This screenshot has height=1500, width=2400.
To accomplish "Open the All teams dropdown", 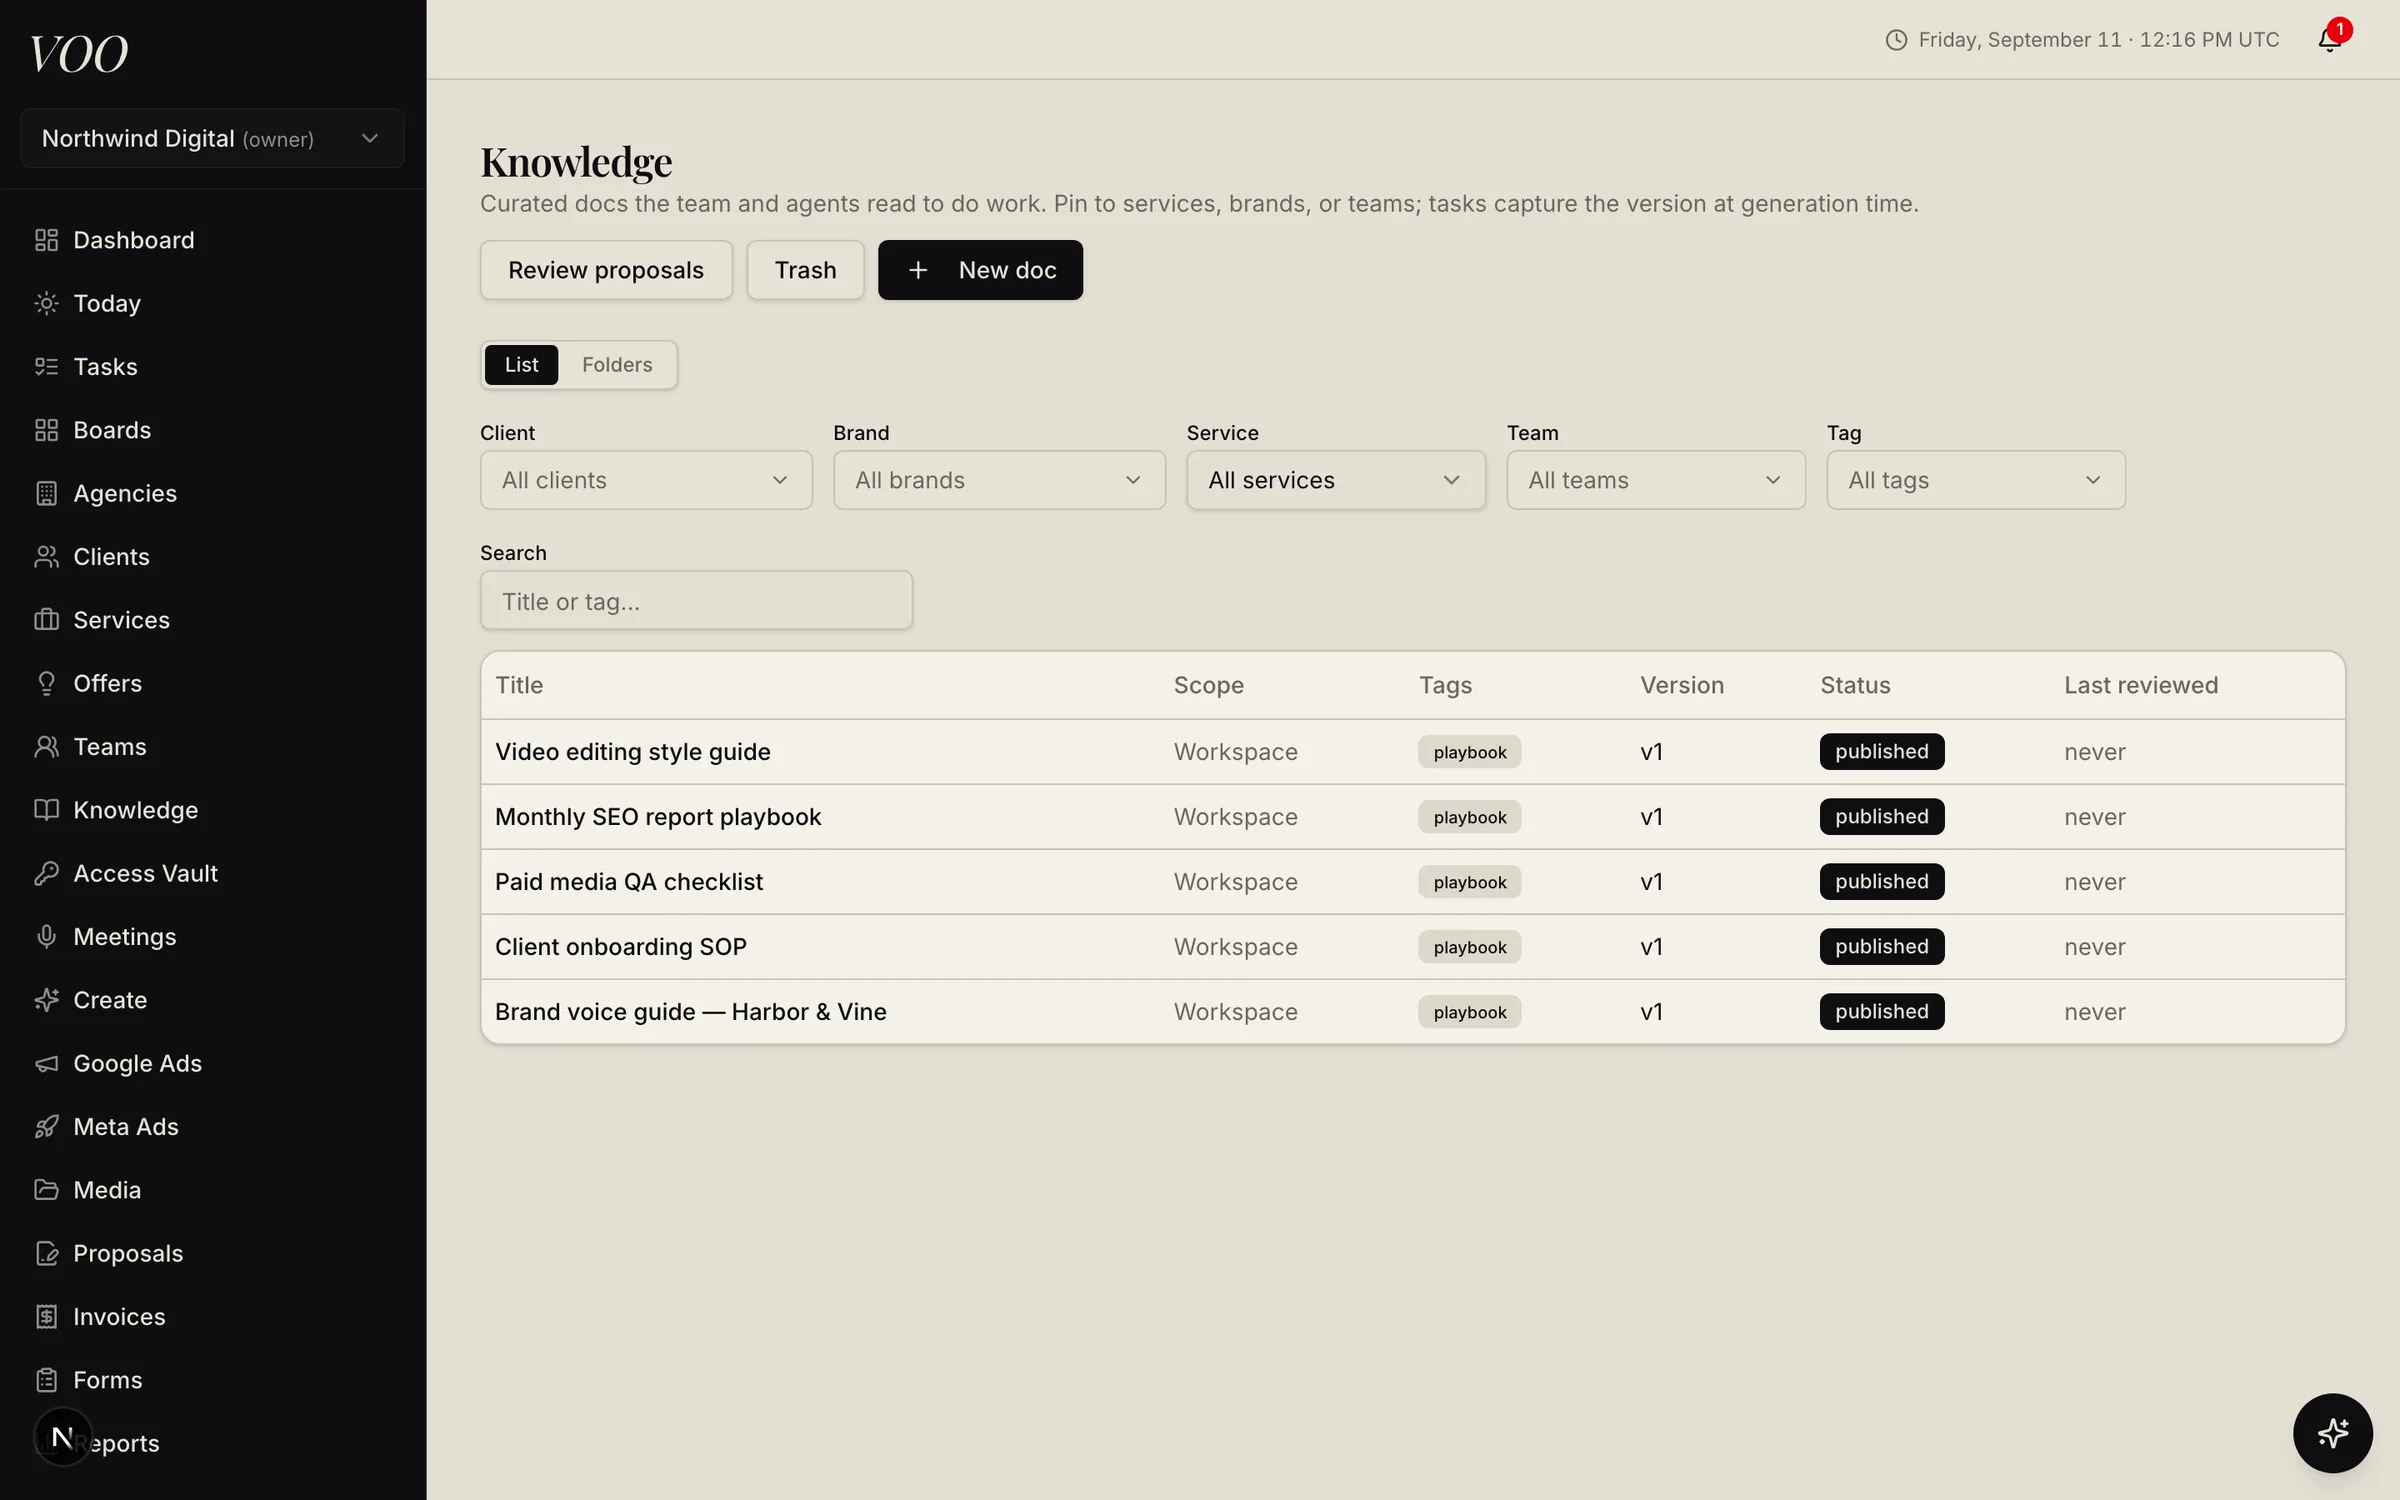I will click(x=1656, y=480).
